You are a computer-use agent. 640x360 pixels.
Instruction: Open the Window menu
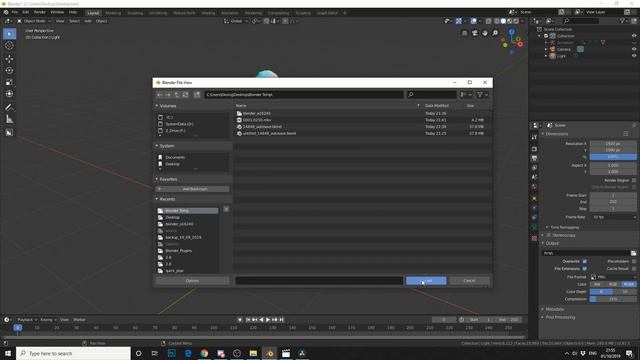coord(57,12)
